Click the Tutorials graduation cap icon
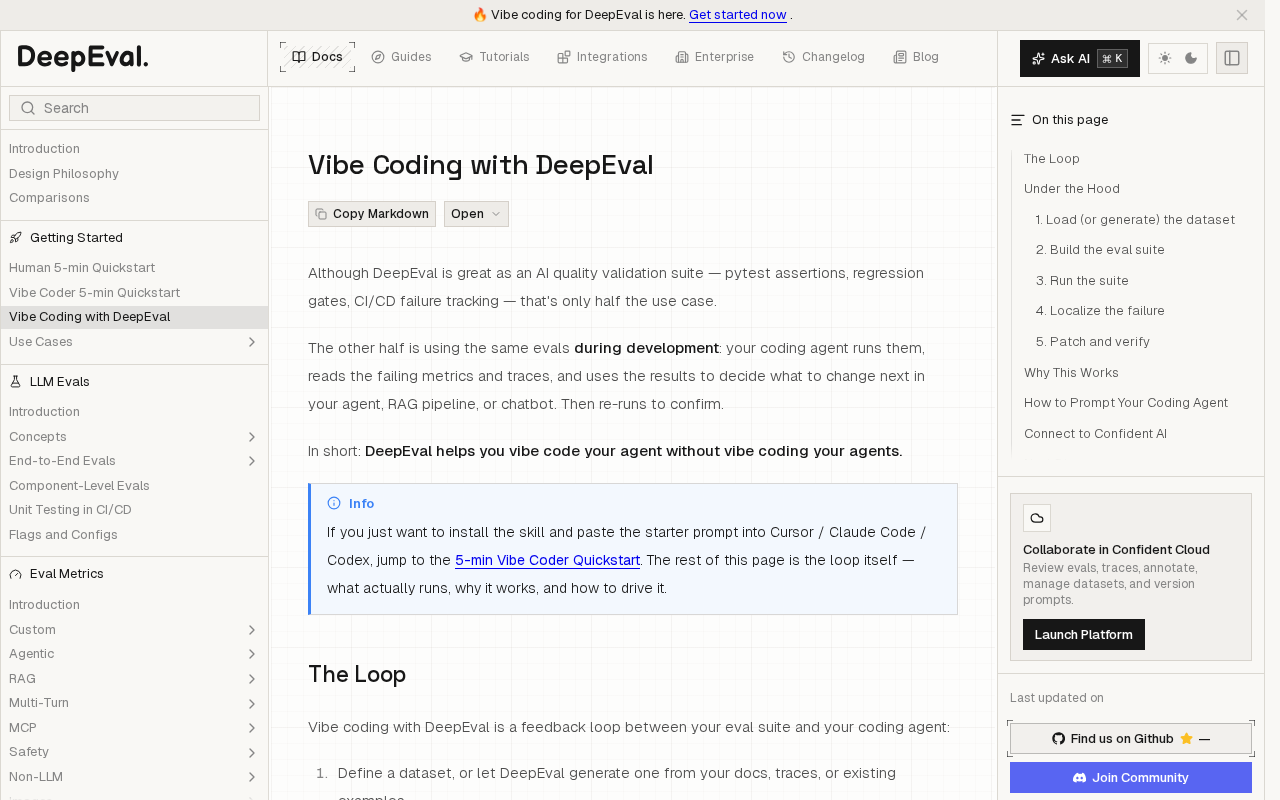The image size is (1280, 800). tap(466, 57)
